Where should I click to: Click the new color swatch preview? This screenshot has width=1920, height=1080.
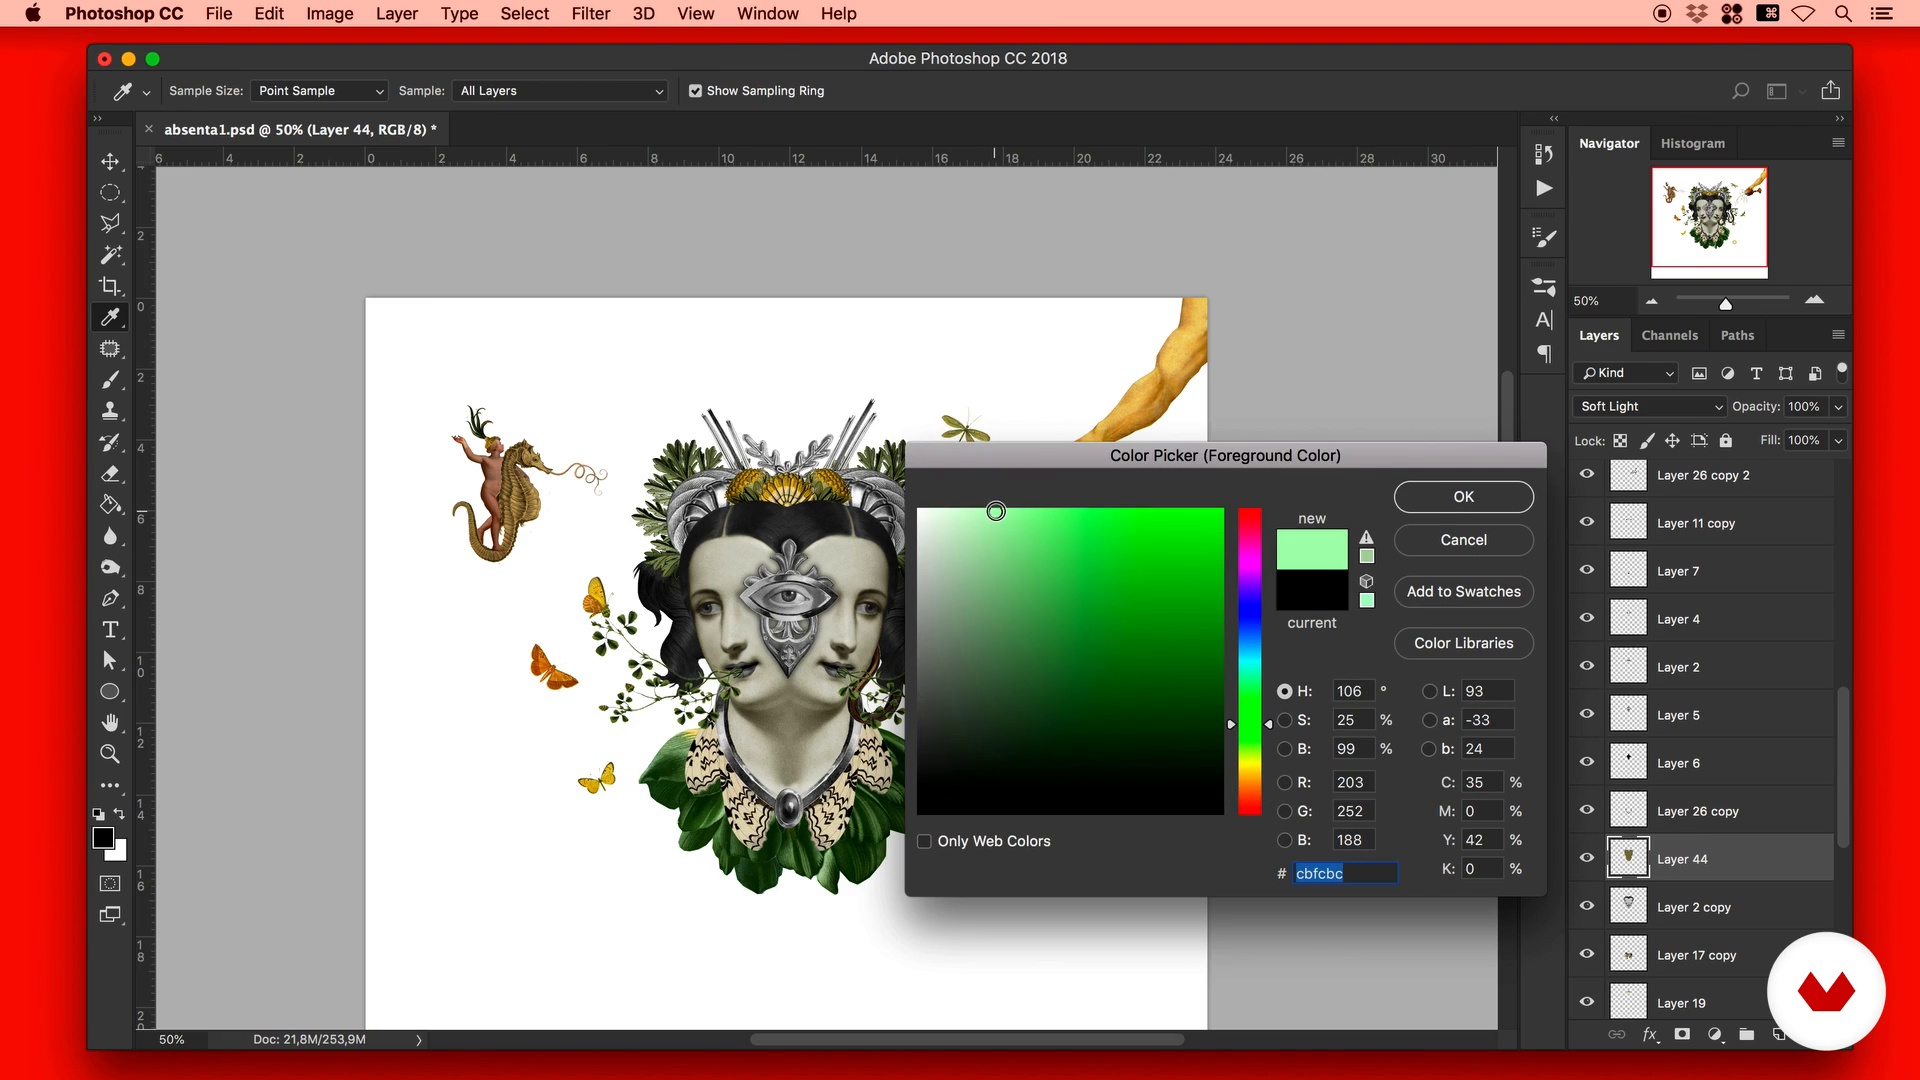pos(1311,550)
